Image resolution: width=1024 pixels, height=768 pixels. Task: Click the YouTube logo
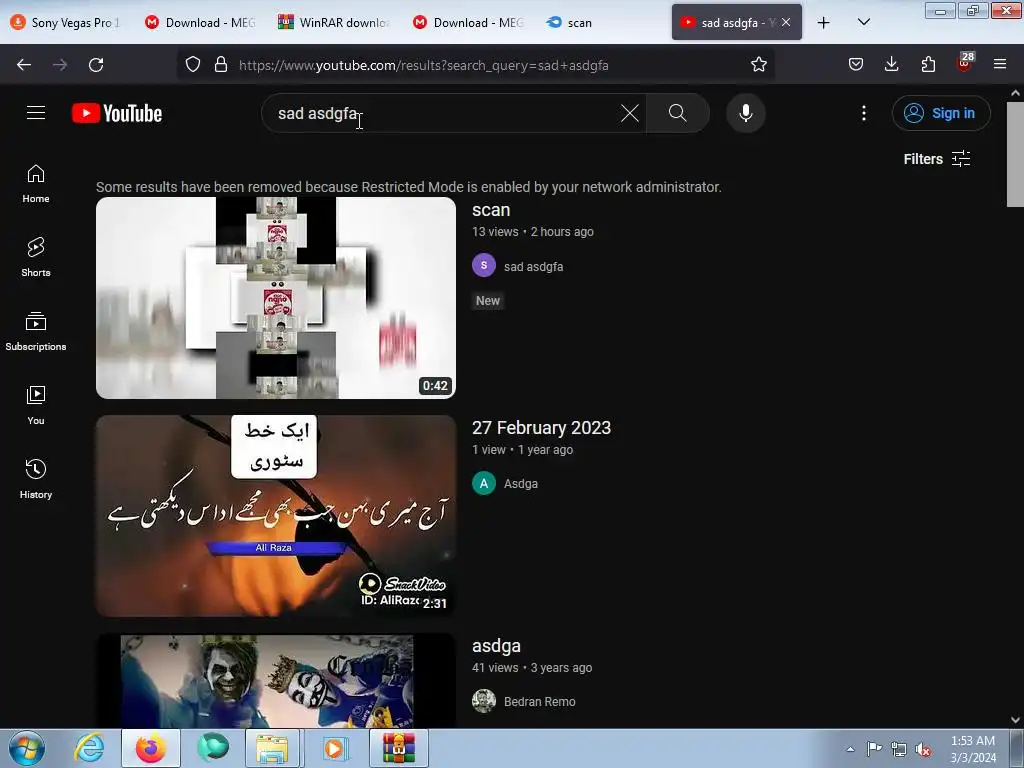[x=117, y=114]
